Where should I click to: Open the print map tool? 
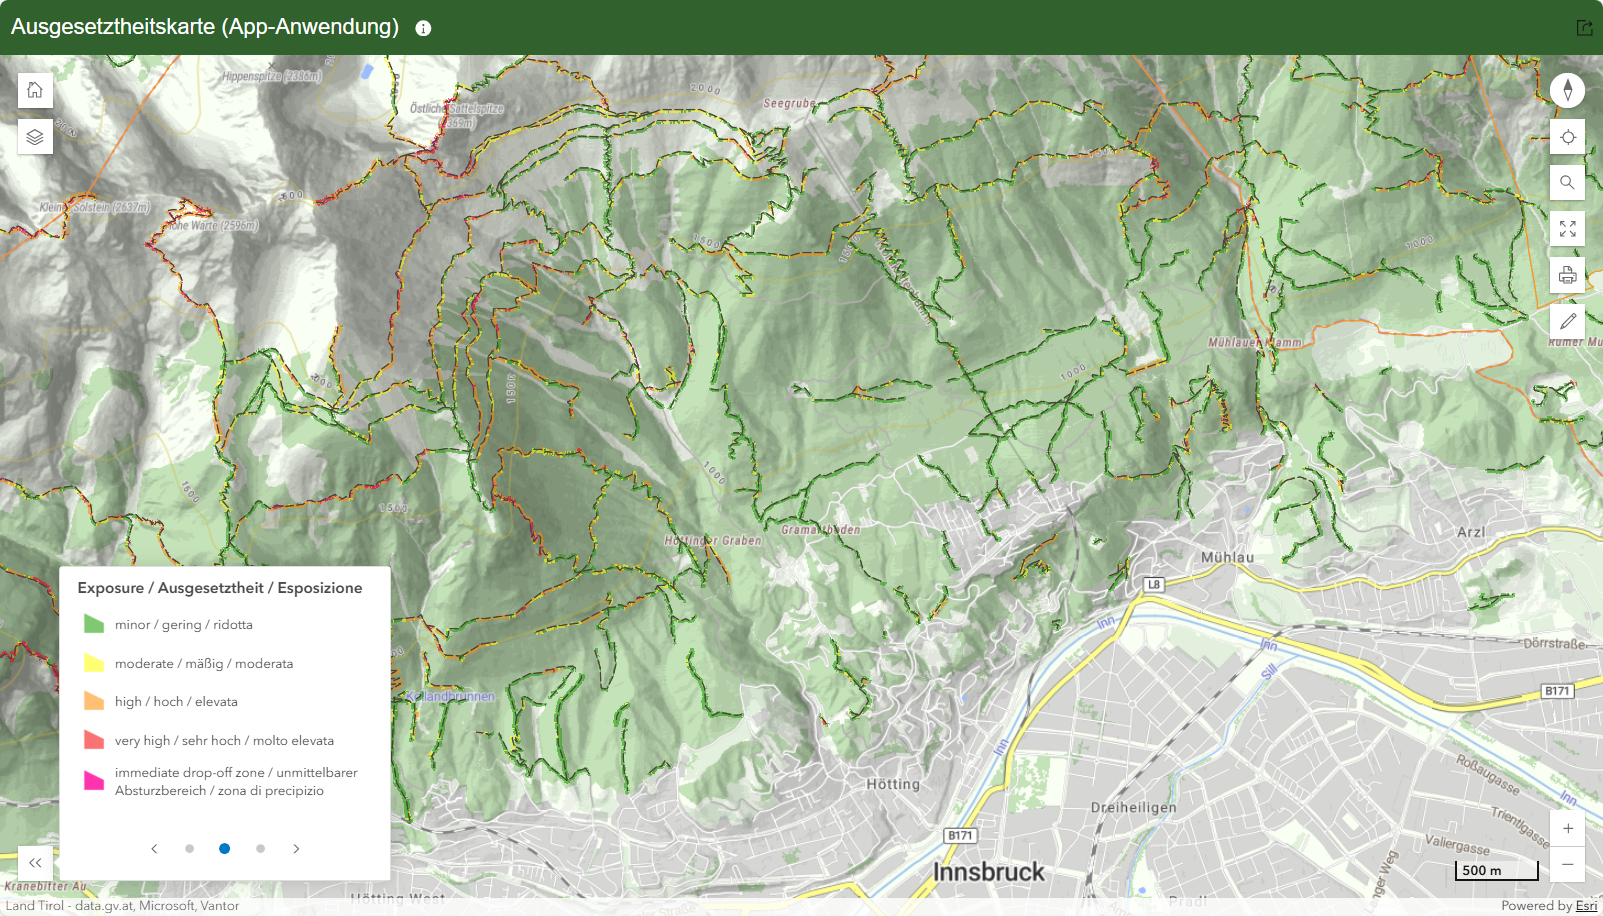pyautogui.click(x=1567, y=275)
